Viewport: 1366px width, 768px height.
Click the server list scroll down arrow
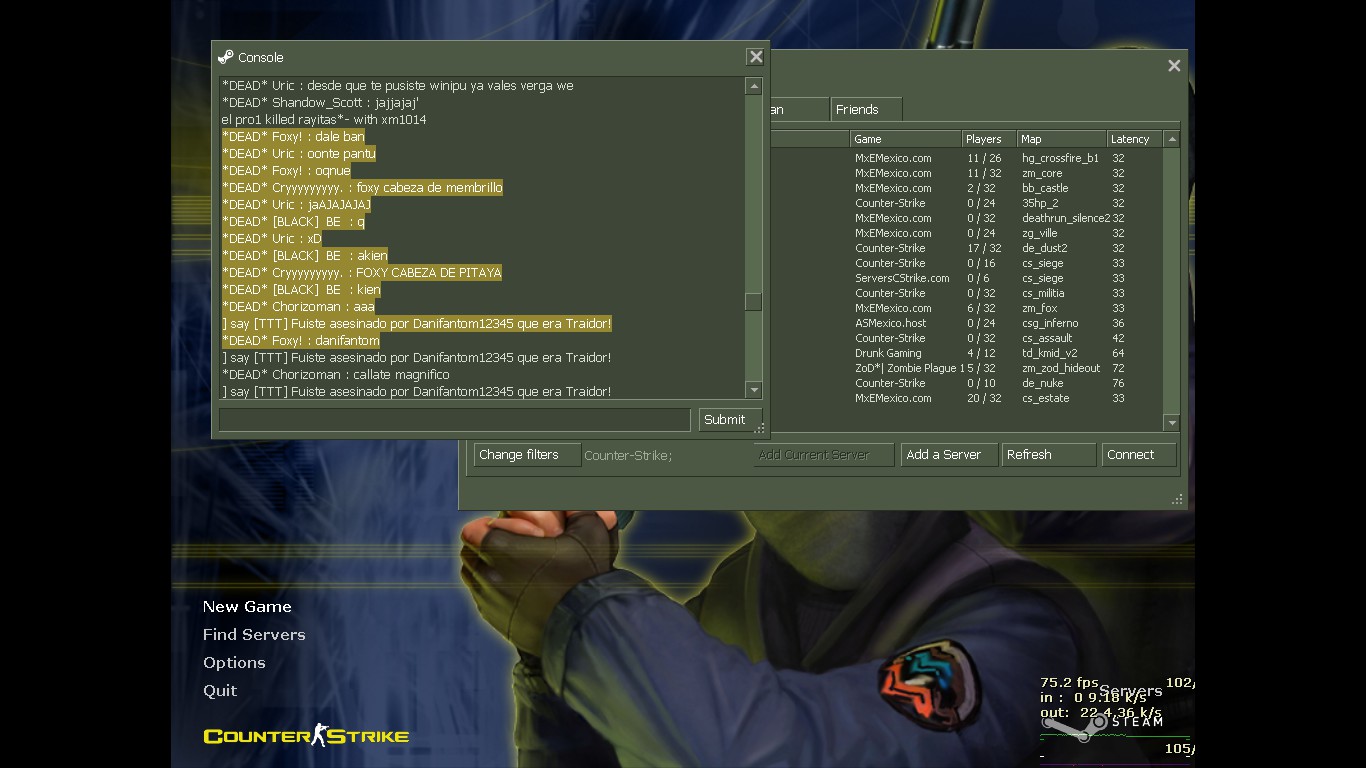(x=1172, y=423)
